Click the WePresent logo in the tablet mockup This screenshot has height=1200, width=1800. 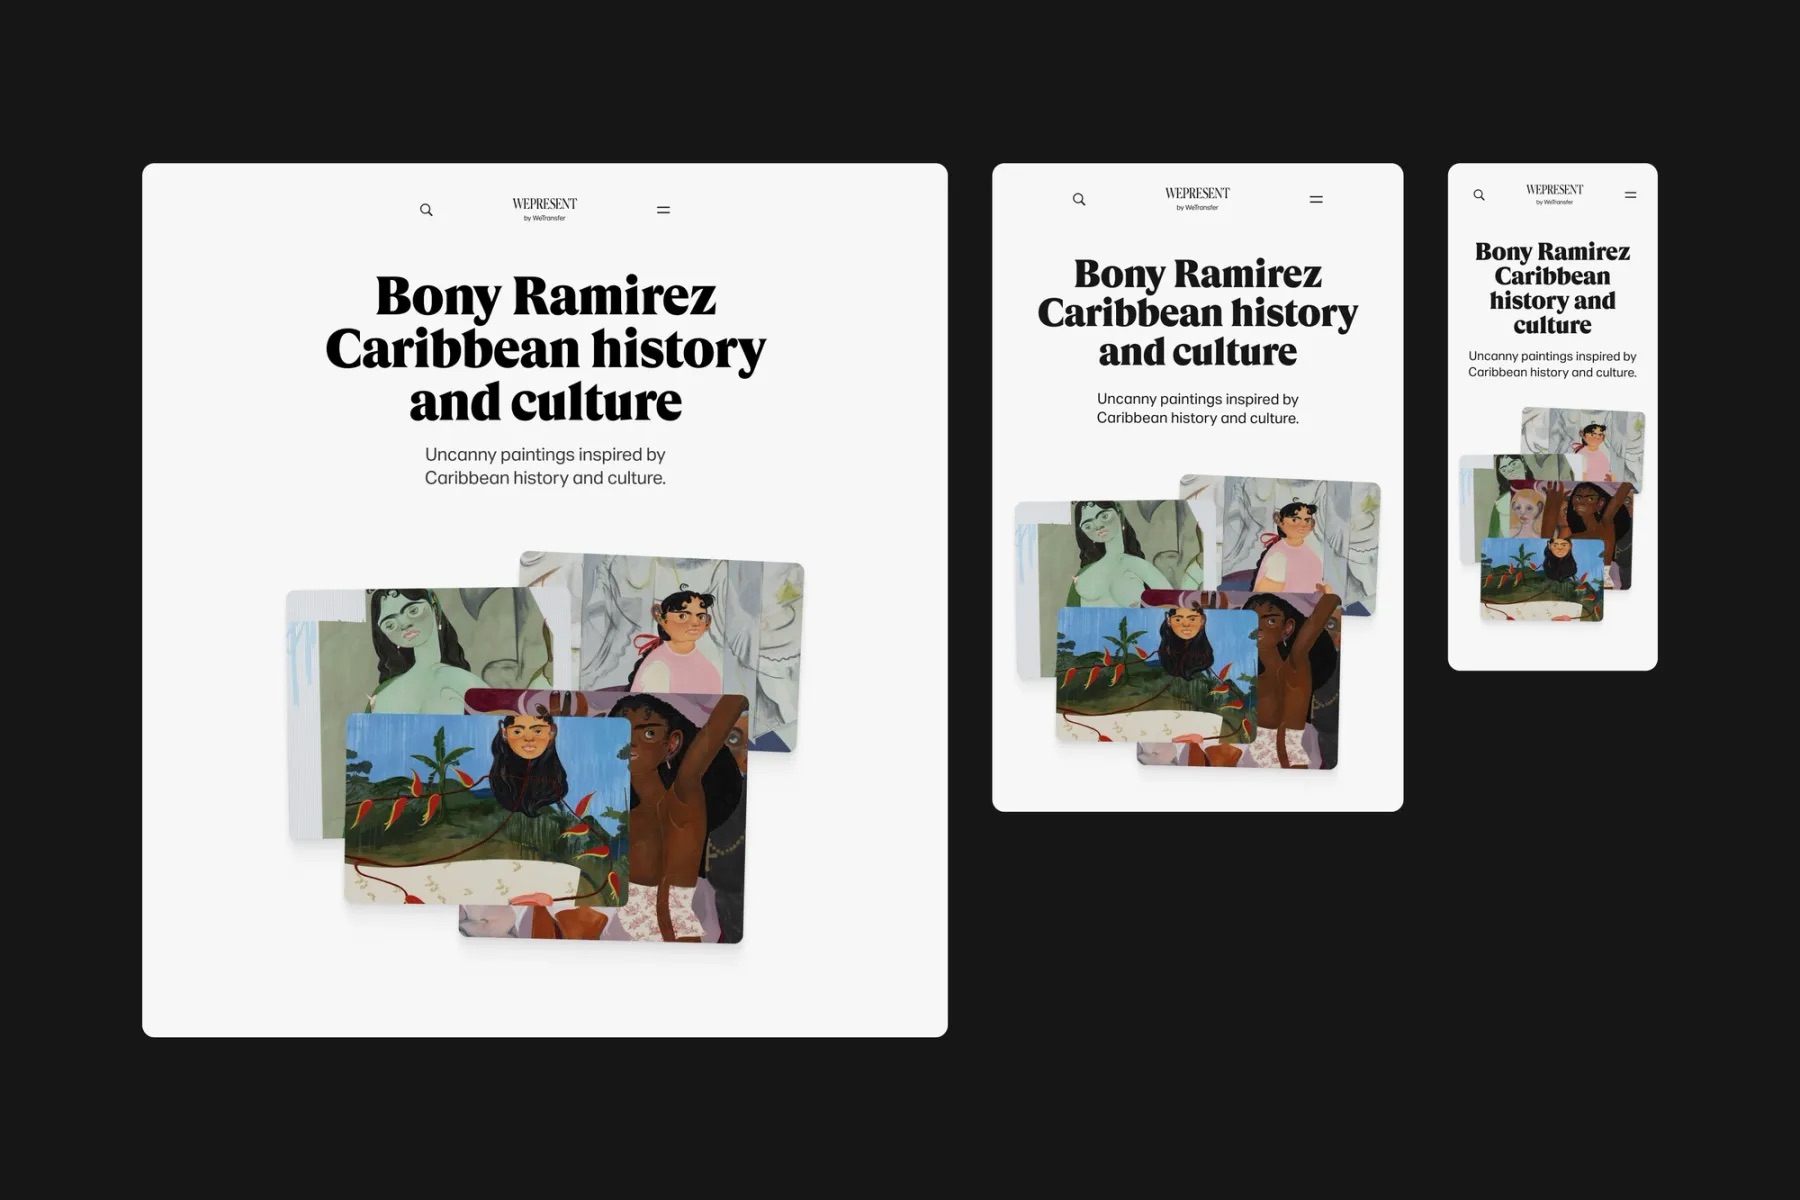click(x=1197, y=198)
